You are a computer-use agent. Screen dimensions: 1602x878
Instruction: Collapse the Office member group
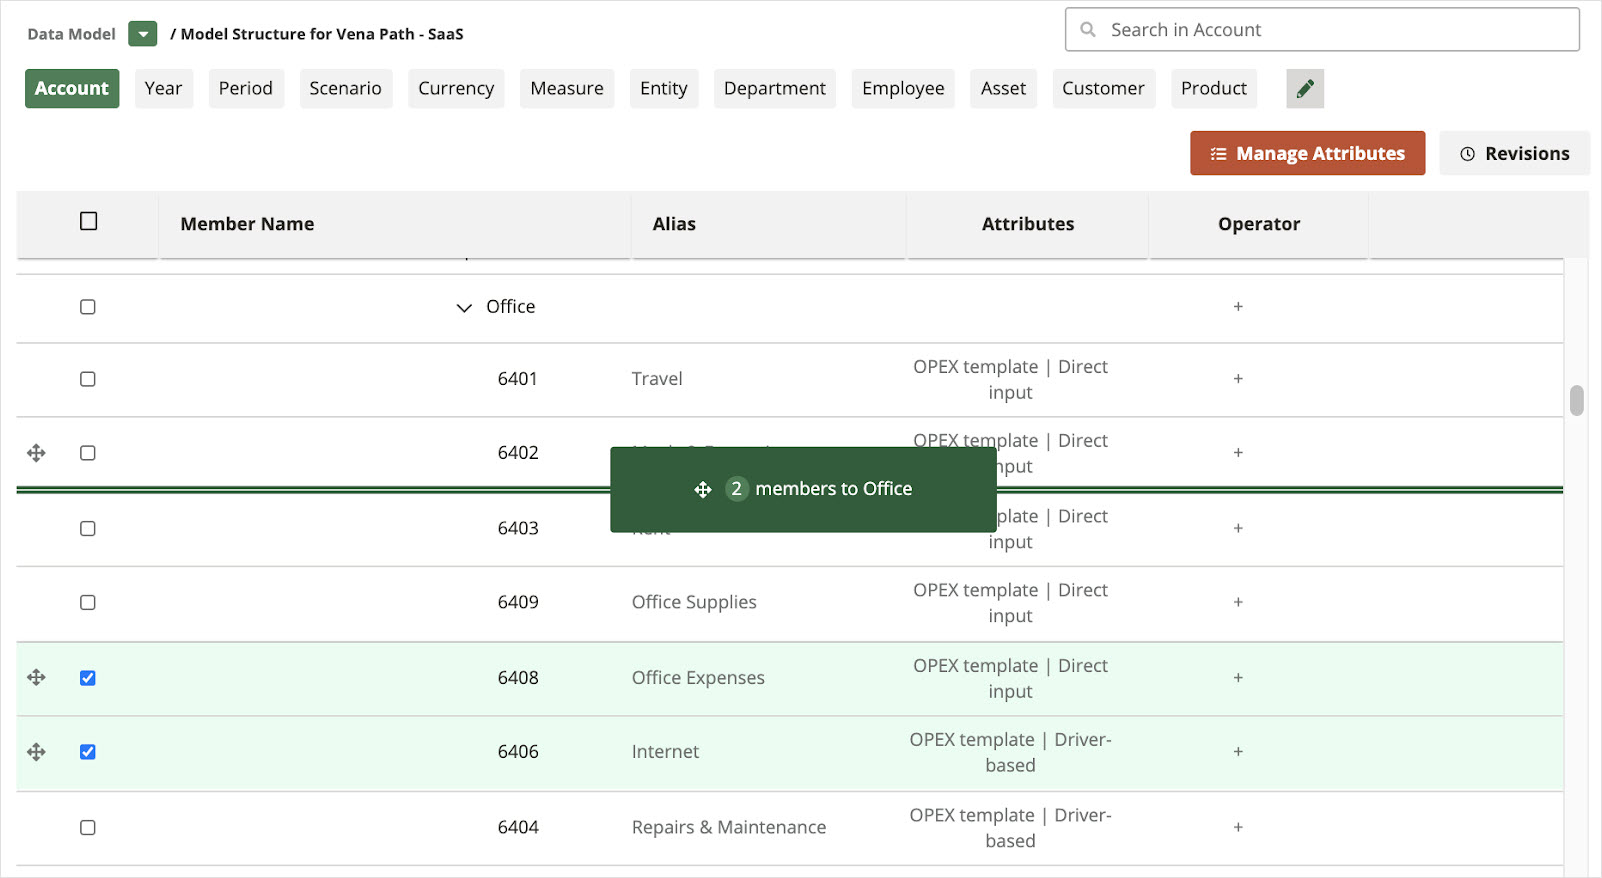464,308
